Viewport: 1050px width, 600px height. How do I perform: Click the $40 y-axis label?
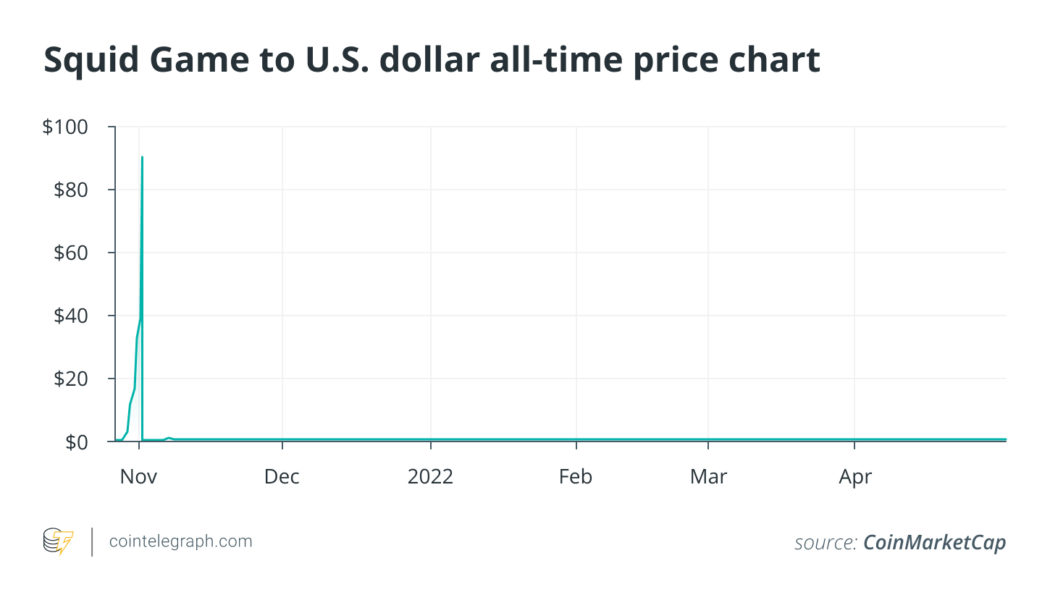click(77, 316)
